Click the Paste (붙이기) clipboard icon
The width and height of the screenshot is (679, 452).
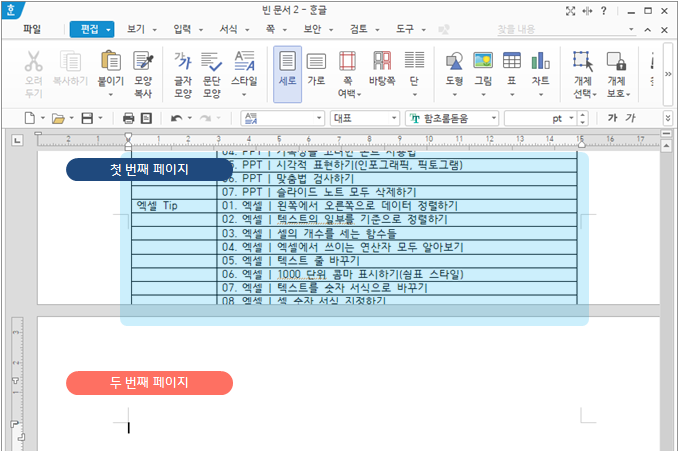111,61
